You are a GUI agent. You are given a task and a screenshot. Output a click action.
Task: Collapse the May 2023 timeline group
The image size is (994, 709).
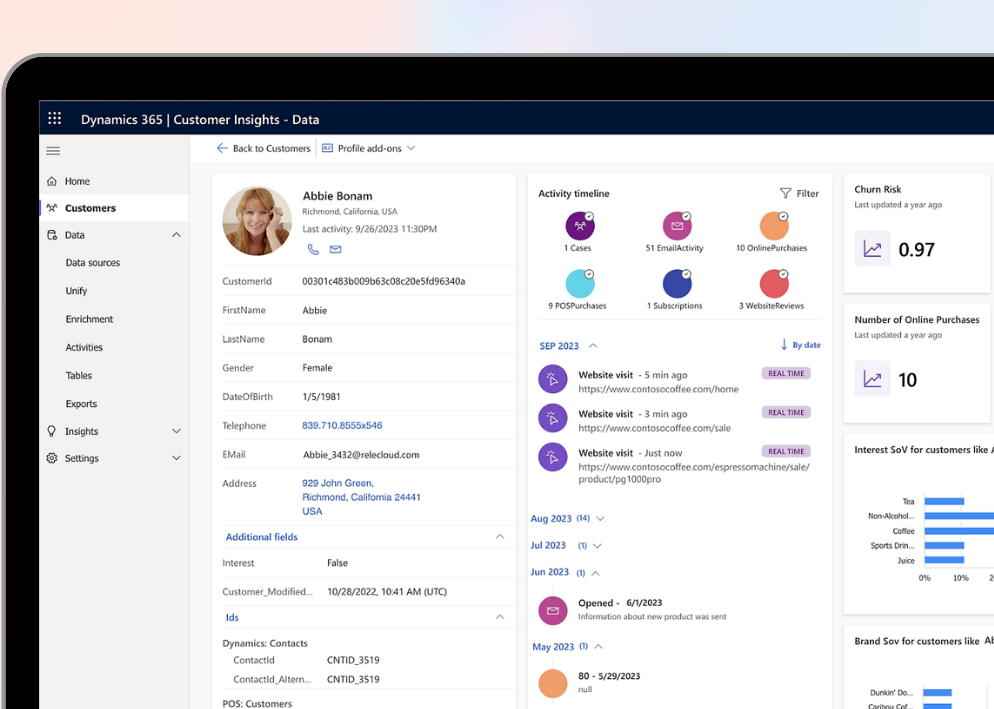tap(598, 646)
